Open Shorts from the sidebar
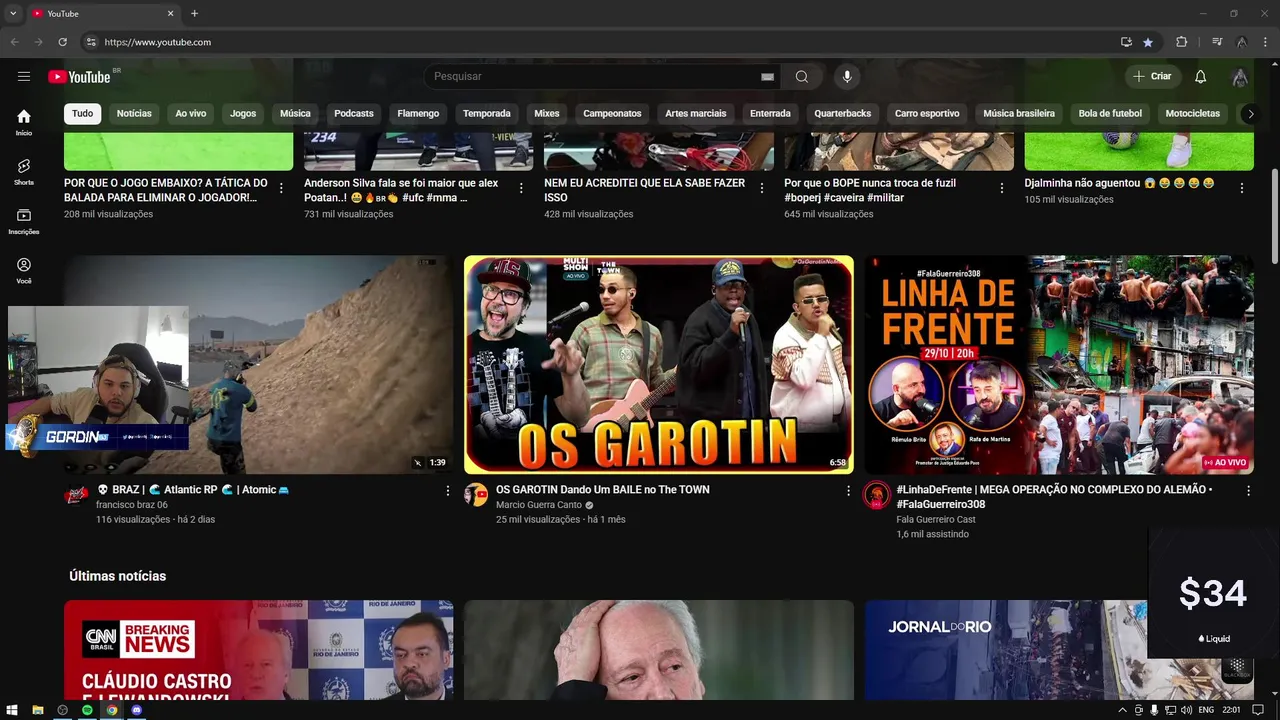Image resolution: width=1280 pixels, height=720 pixels. (x=24, y=171)
